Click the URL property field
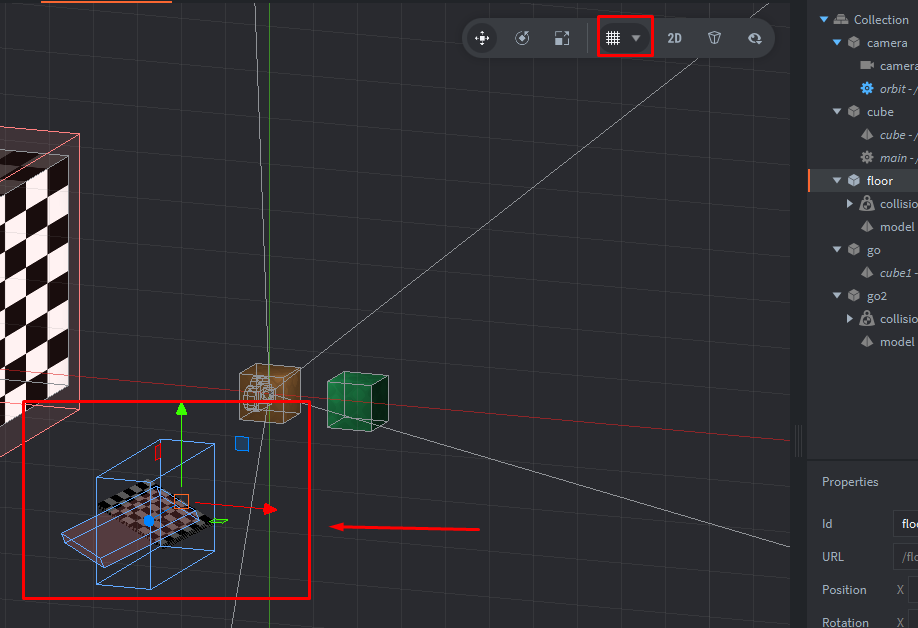The width and height of the screenshot is (918, 628). (905, 557)
